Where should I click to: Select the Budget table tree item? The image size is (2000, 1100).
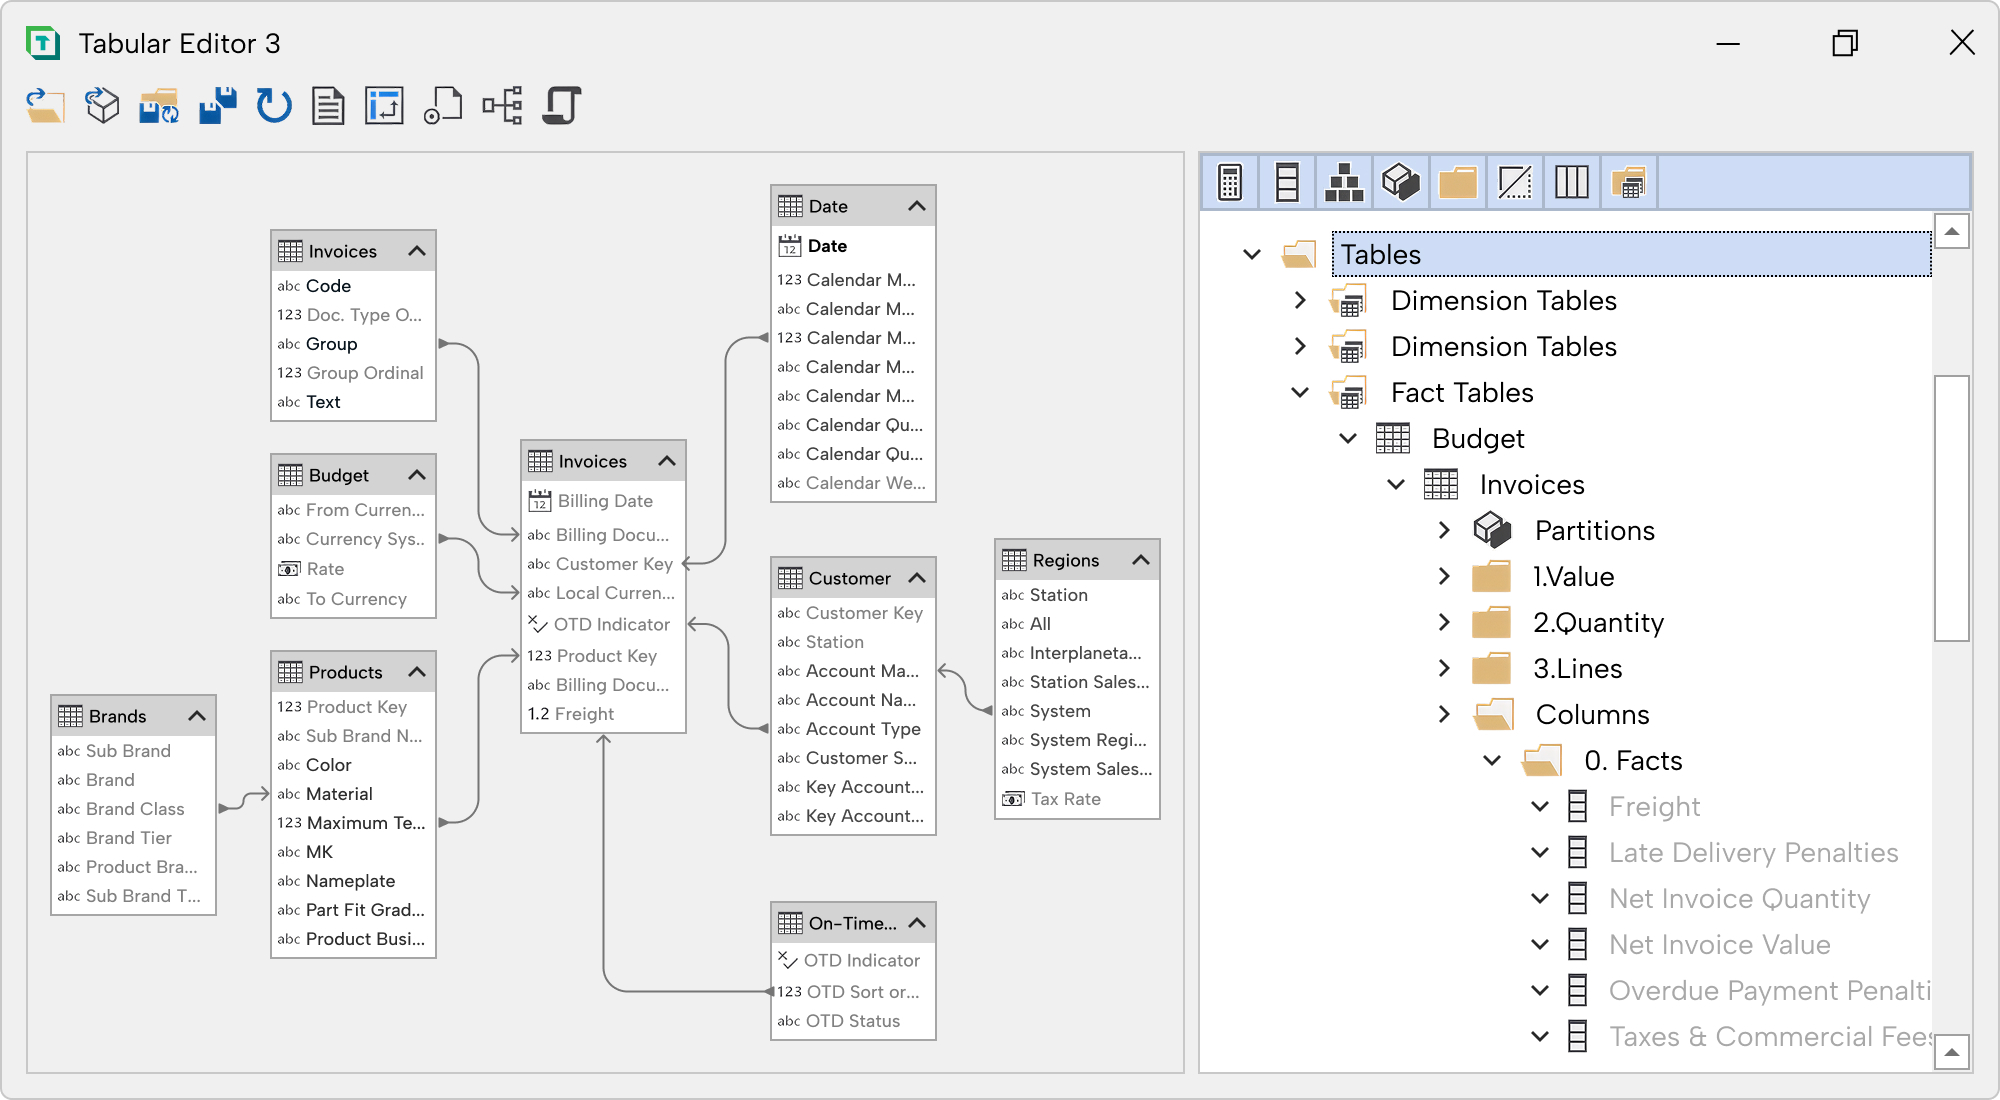[1478, 438]
